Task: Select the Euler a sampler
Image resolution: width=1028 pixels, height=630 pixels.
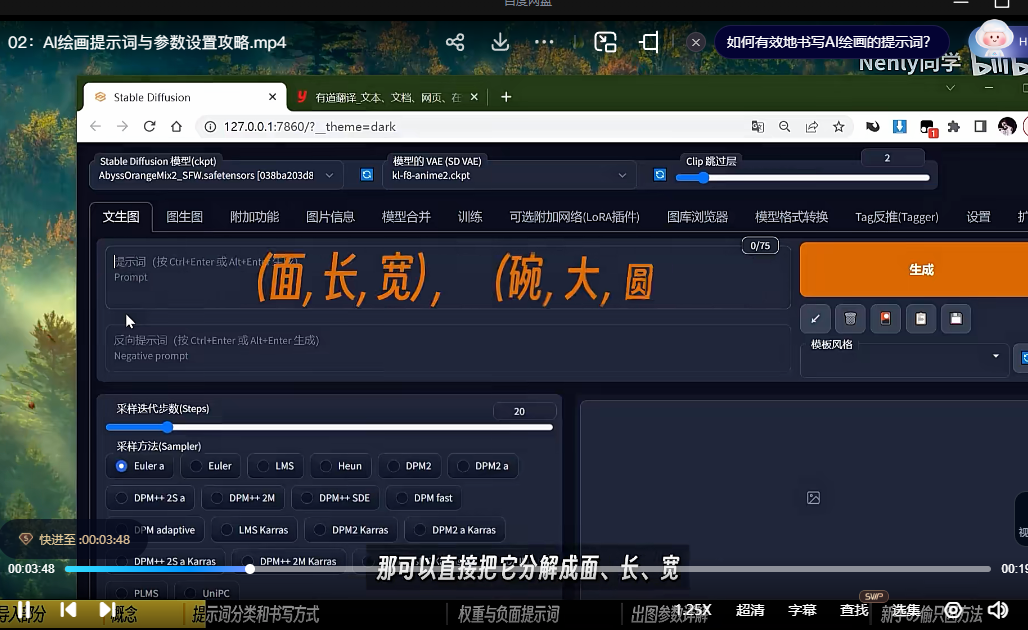Action: (x=141, y=466)
